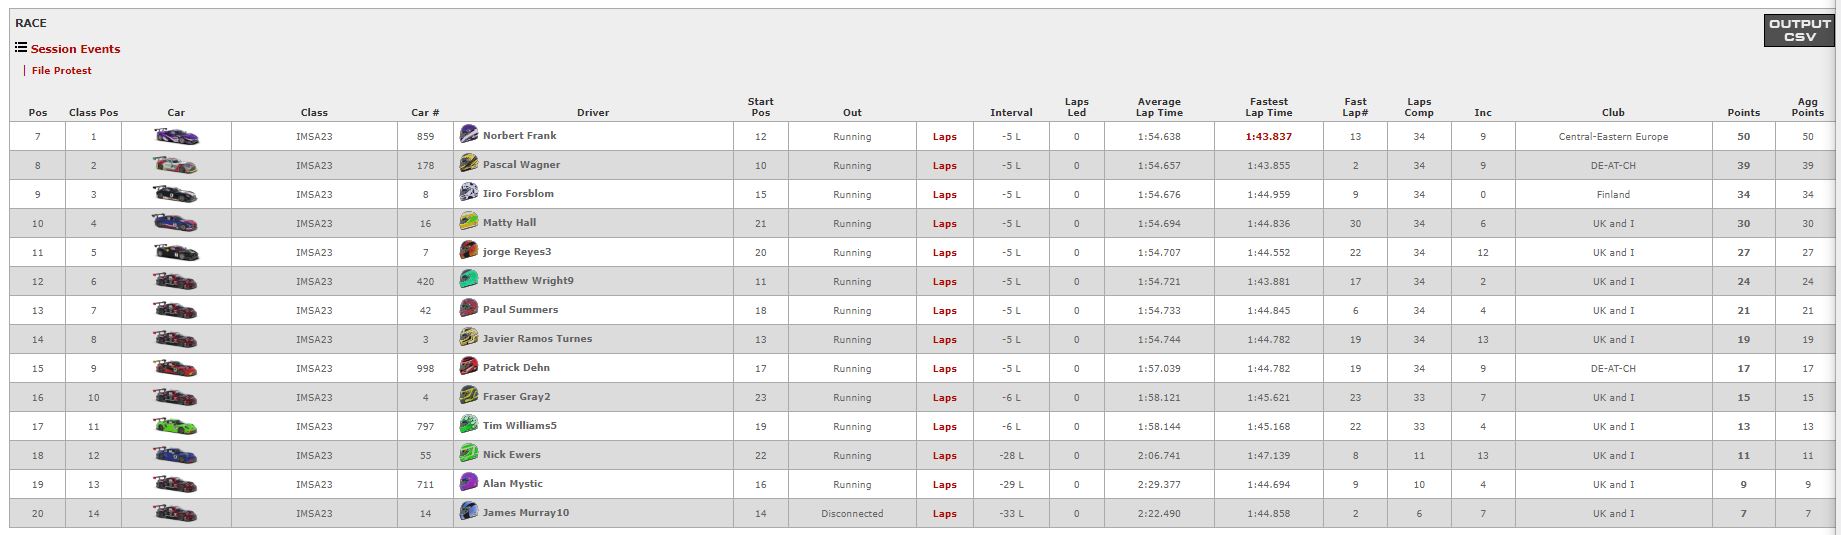
Task: Click Pascal Wagner's helmet icon
Action: coord(468,164)
